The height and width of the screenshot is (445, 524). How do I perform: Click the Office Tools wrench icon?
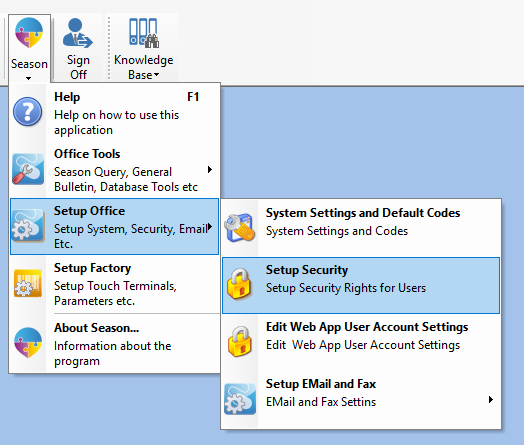click(x=28, y=169)
